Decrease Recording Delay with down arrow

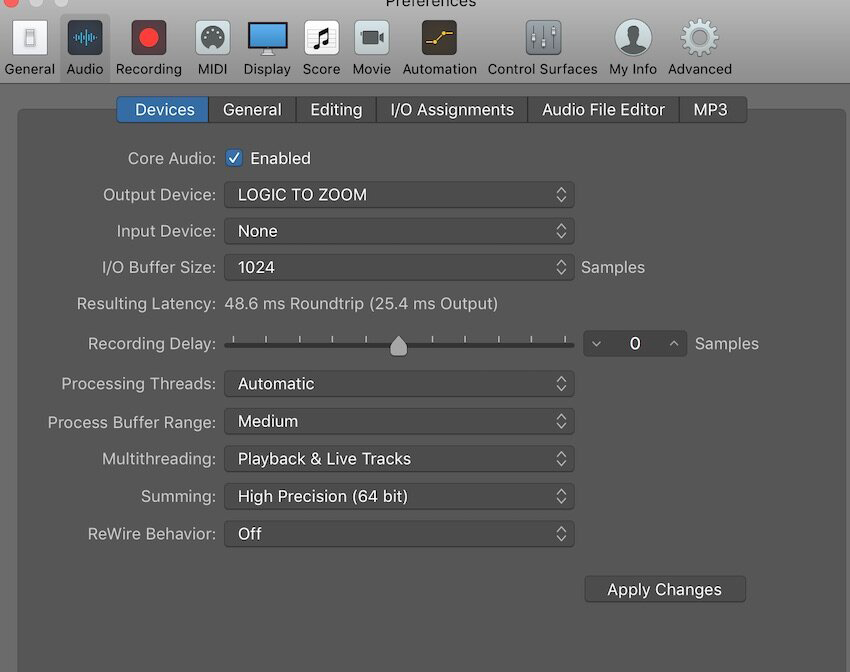596,344
